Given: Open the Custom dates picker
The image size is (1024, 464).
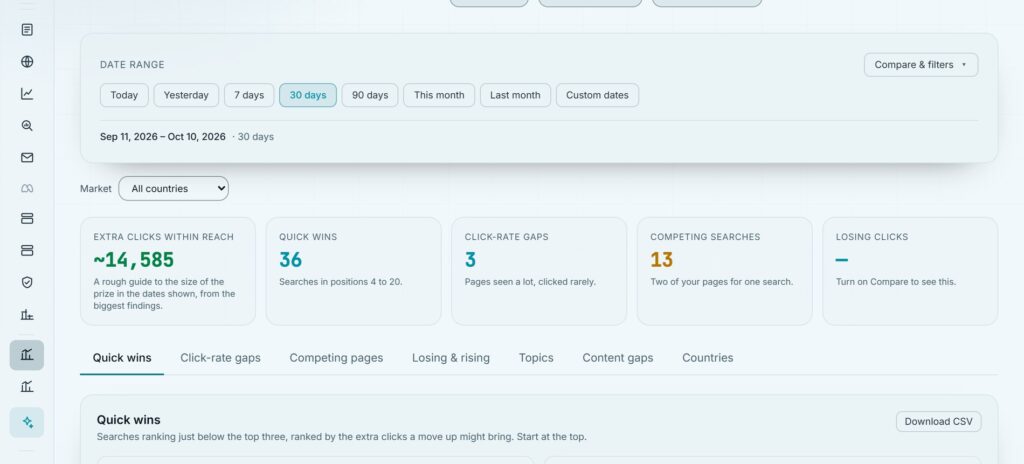Looking at the screenshot, I should coord(597,95).
